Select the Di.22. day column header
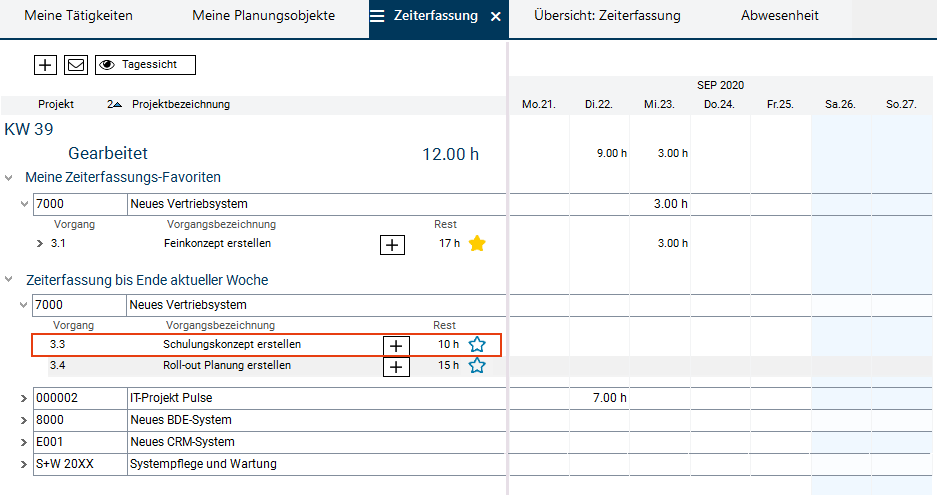This screenshot has width=939, height=495. click(x=598, y=104)
